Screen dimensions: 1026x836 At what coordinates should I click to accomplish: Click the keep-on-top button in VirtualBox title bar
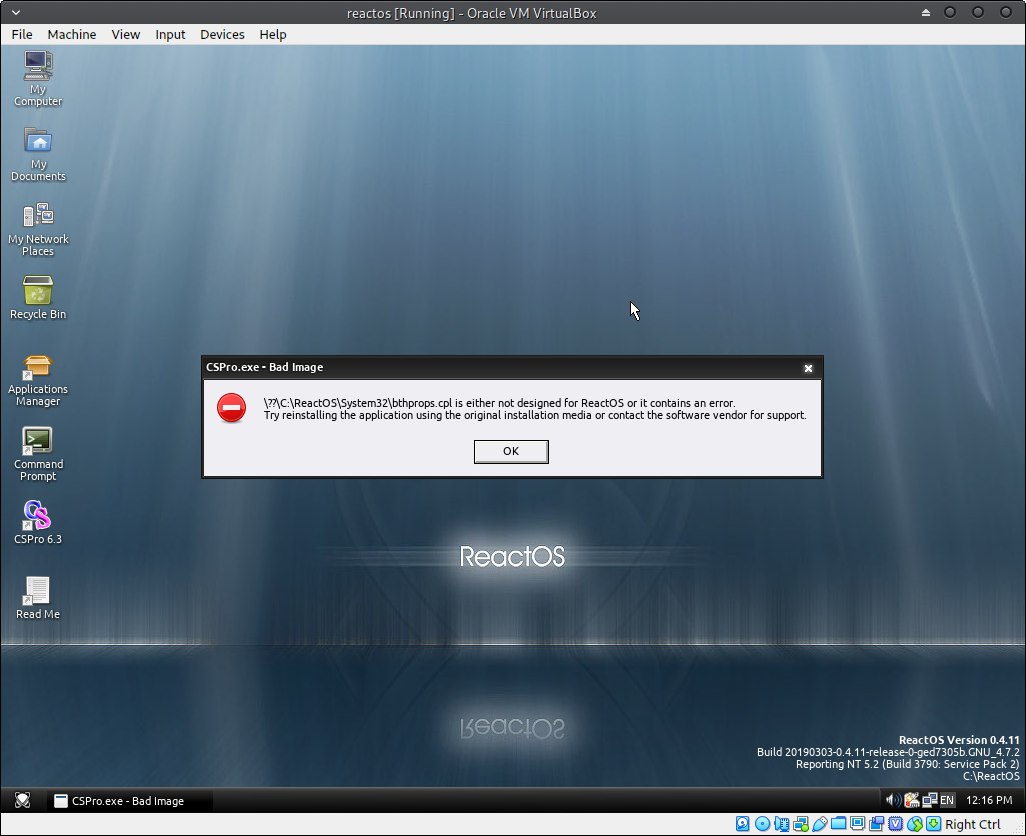click(926, 12)
